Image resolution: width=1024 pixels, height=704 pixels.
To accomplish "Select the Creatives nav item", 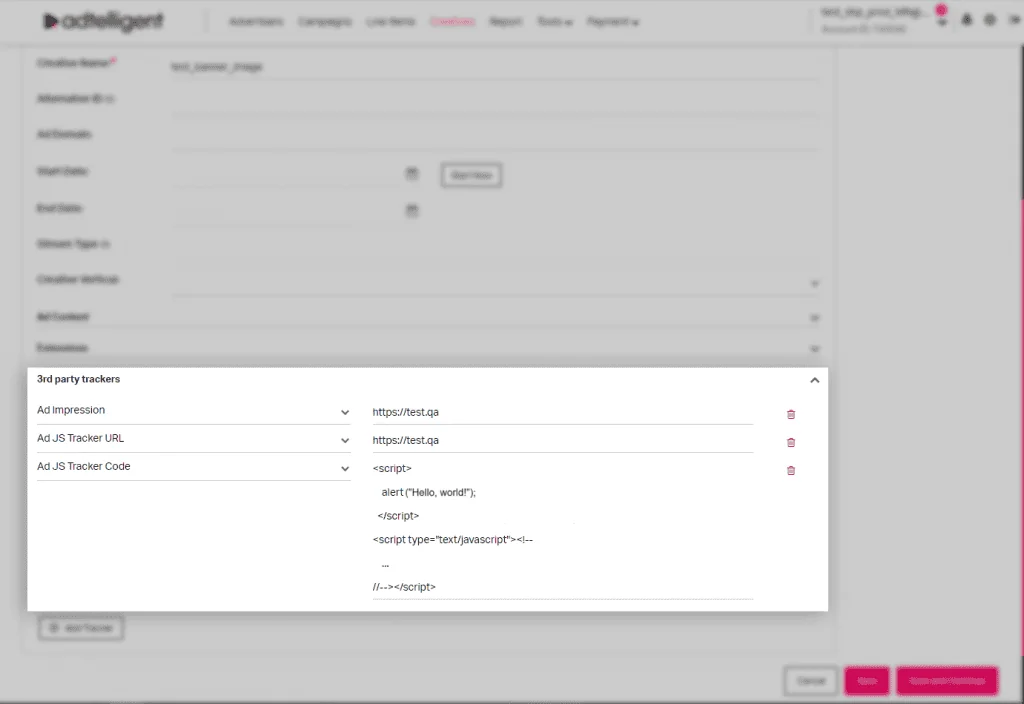I will tap(452, 22).
